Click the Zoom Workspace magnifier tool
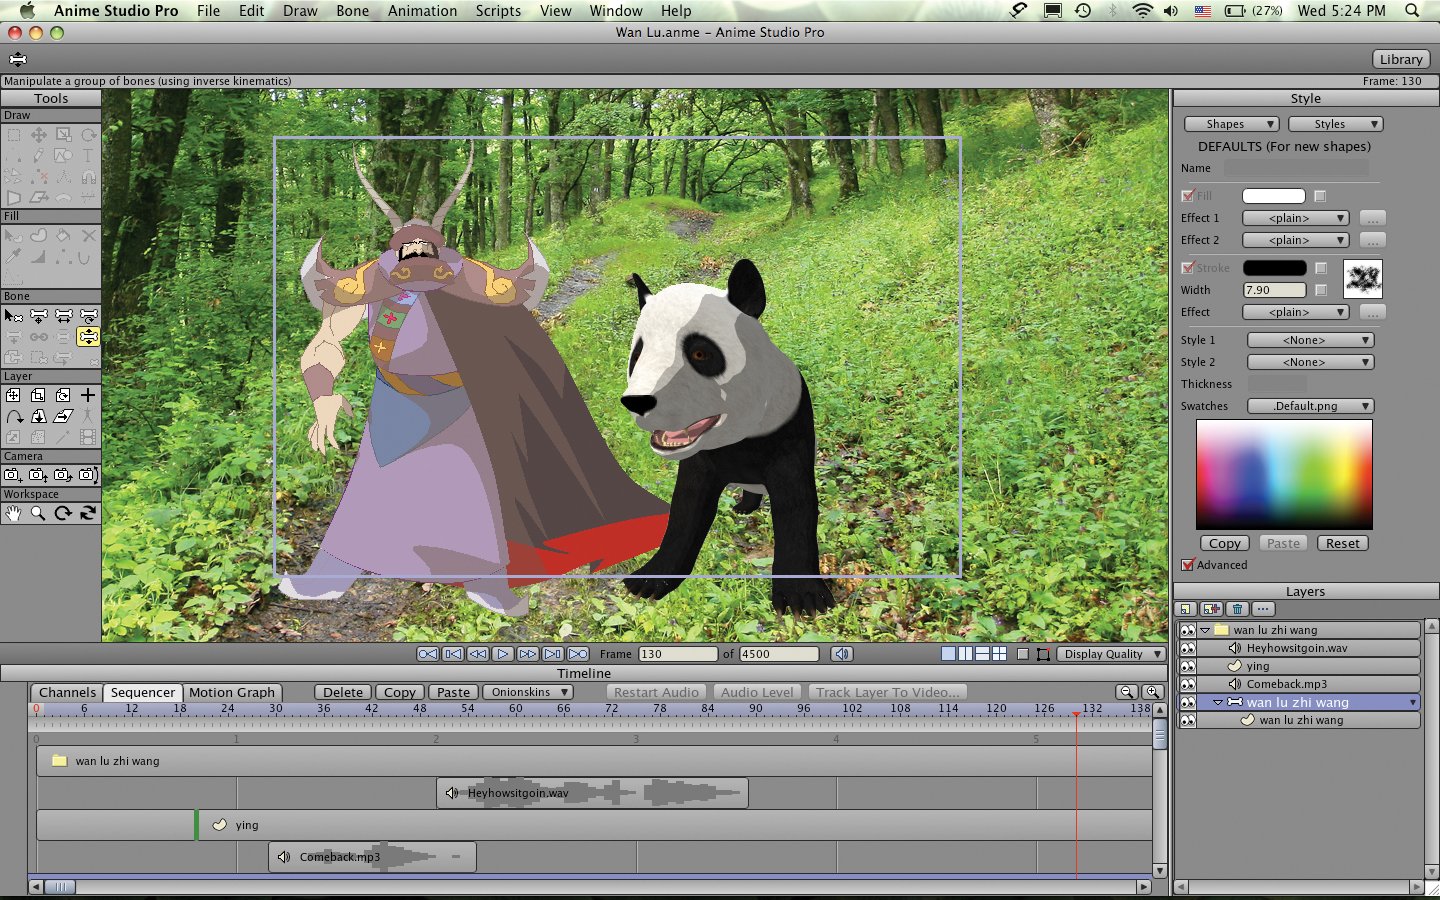The width and height of the screenshot is (1440, 900). [38, 513]
